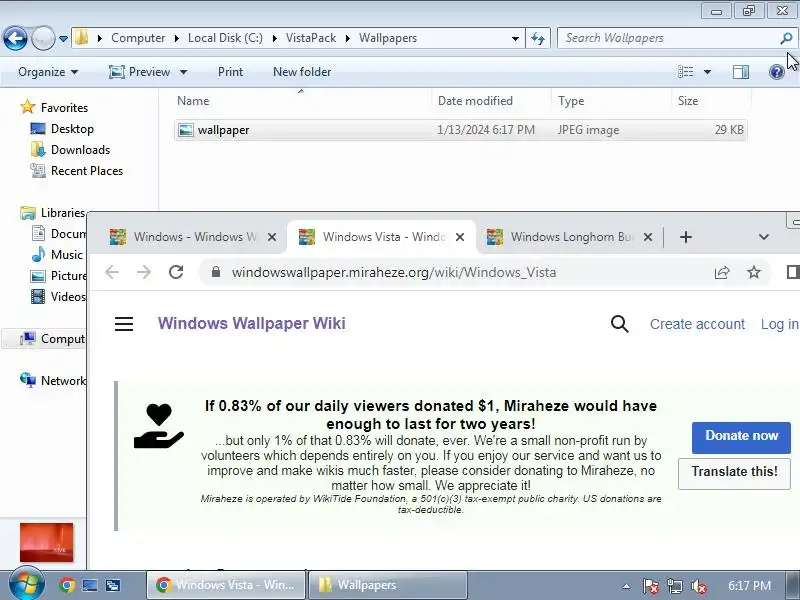Close the Windows Vista tab
800x600 pixels.
(x=460, y=237)
